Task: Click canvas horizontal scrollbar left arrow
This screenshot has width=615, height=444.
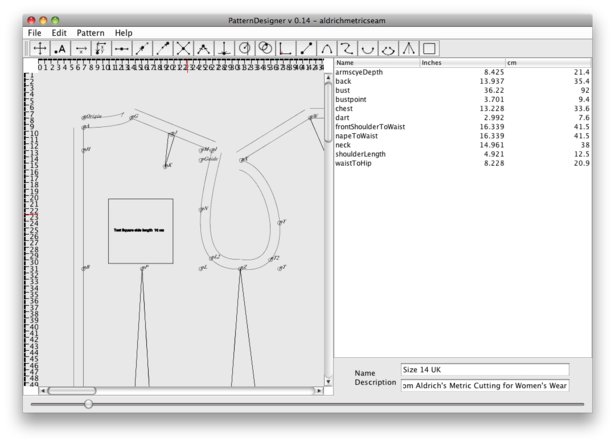Action: [43, 391]
